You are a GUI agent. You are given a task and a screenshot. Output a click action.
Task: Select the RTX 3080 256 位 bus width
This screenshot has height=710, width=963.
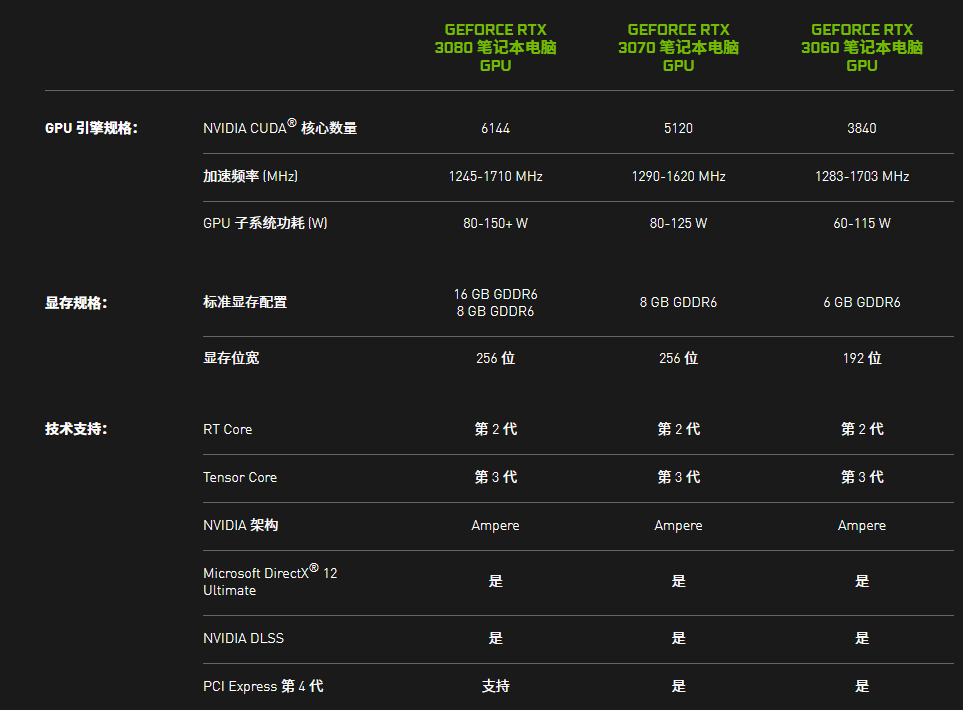coord(495,358)
